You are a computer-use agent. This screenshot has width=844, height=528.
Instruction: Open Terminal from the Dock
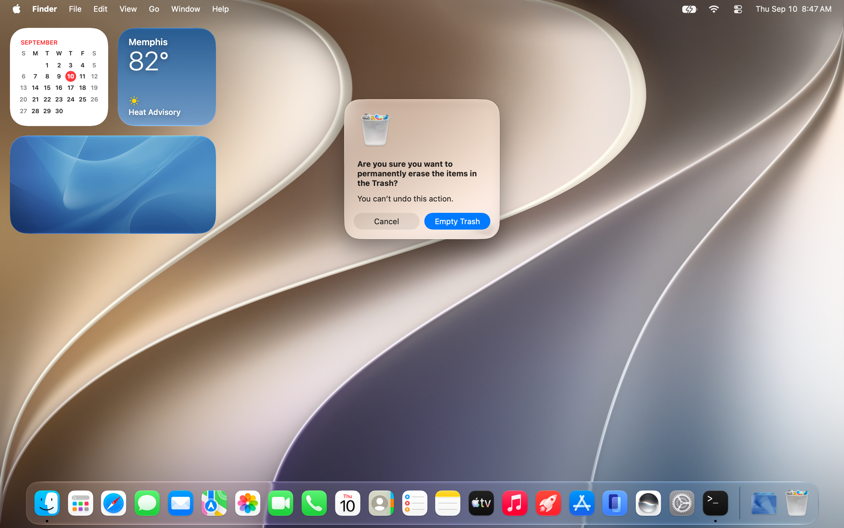(715, 503)
